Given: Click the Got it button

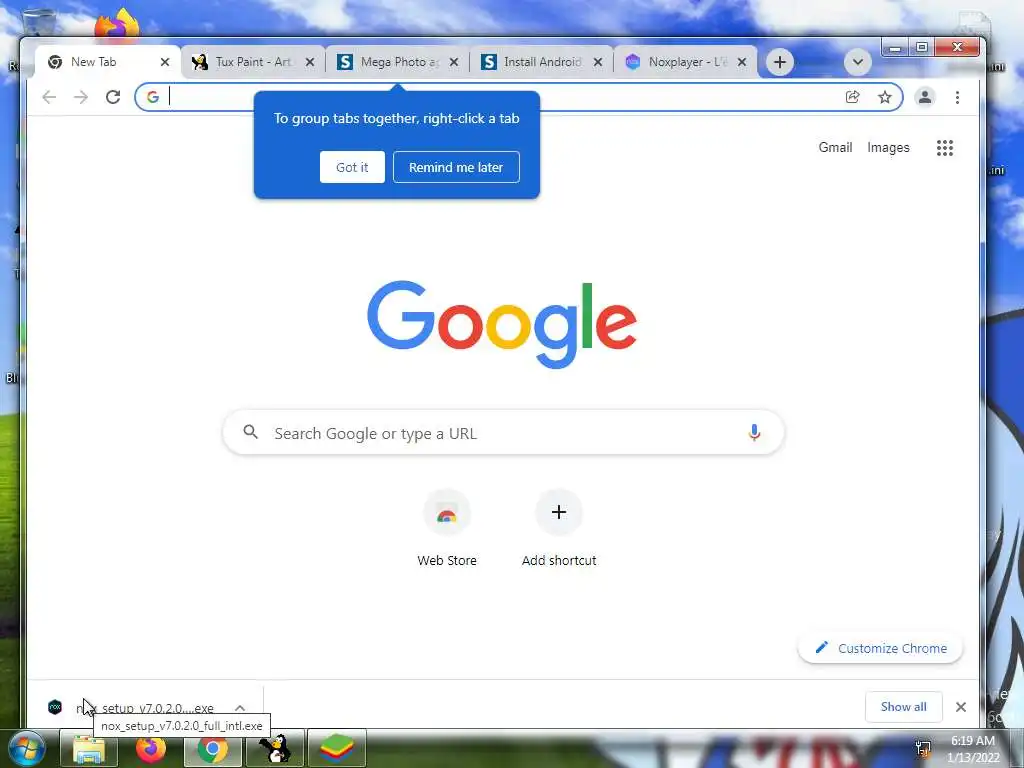Looking at the screenshot, I should [x=352, y=167].
